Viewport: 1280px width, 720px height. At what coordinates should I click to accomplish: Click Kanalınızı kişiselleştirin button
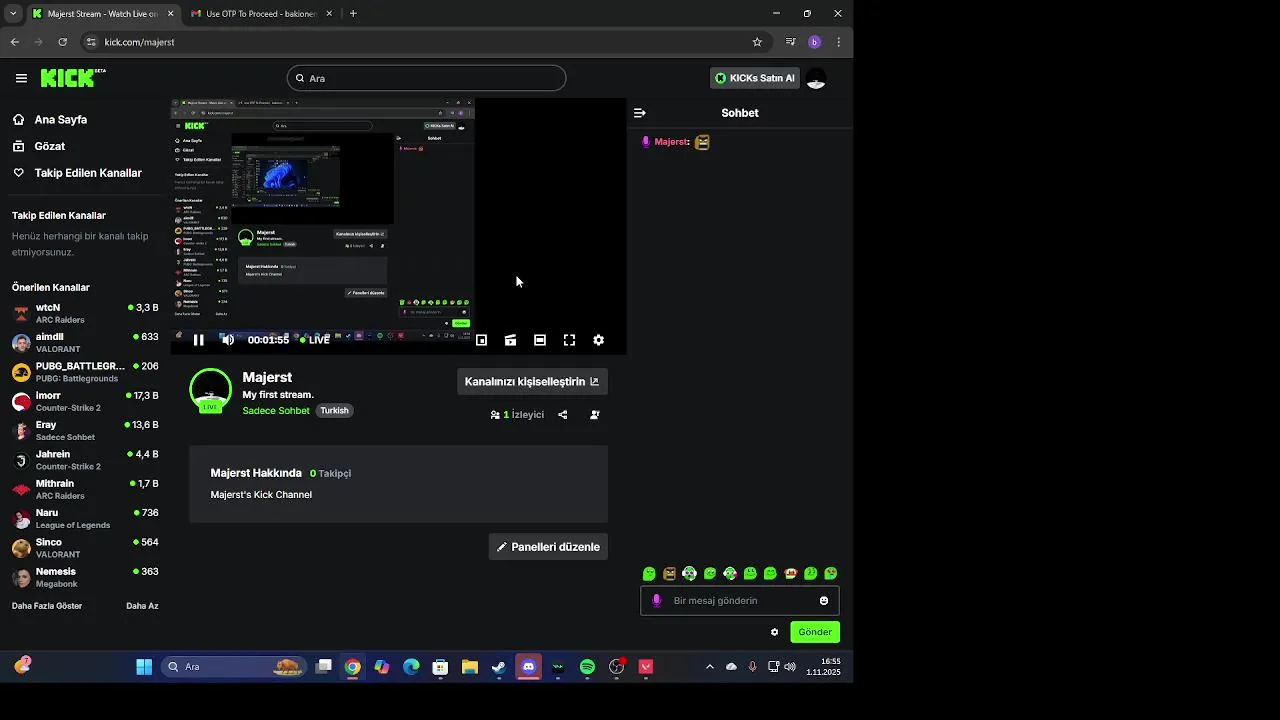[532, 381]
